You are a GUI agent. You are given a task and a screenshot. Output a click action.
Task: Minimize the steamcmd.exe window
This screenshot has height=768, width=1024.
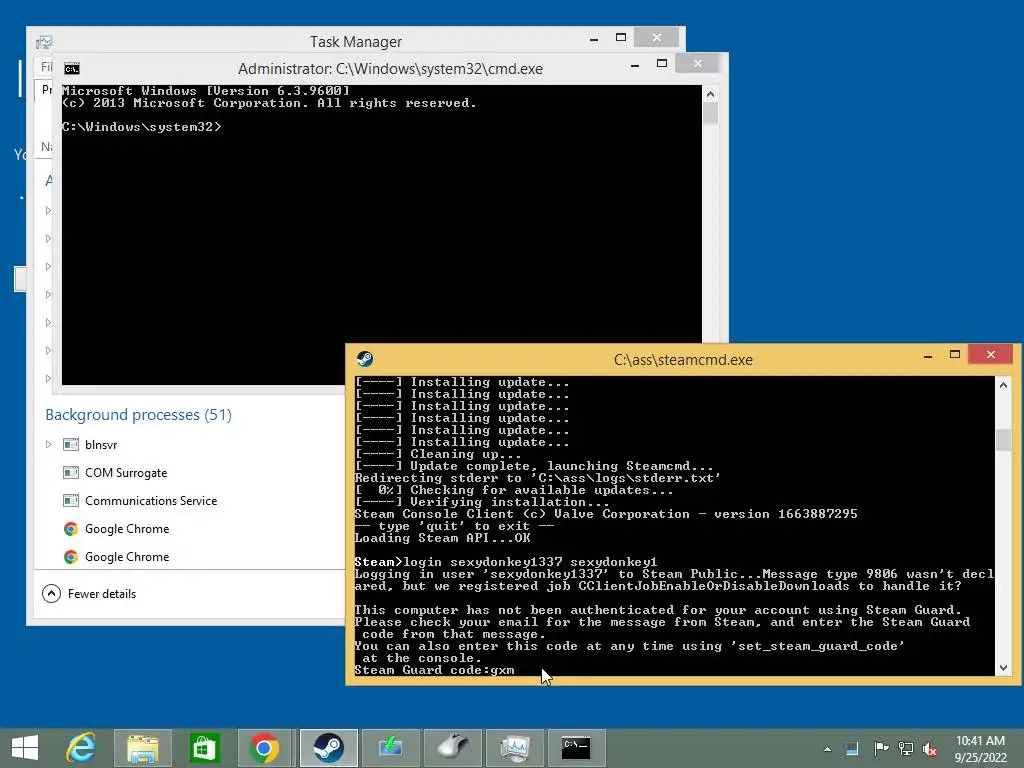tap(927, 356)
